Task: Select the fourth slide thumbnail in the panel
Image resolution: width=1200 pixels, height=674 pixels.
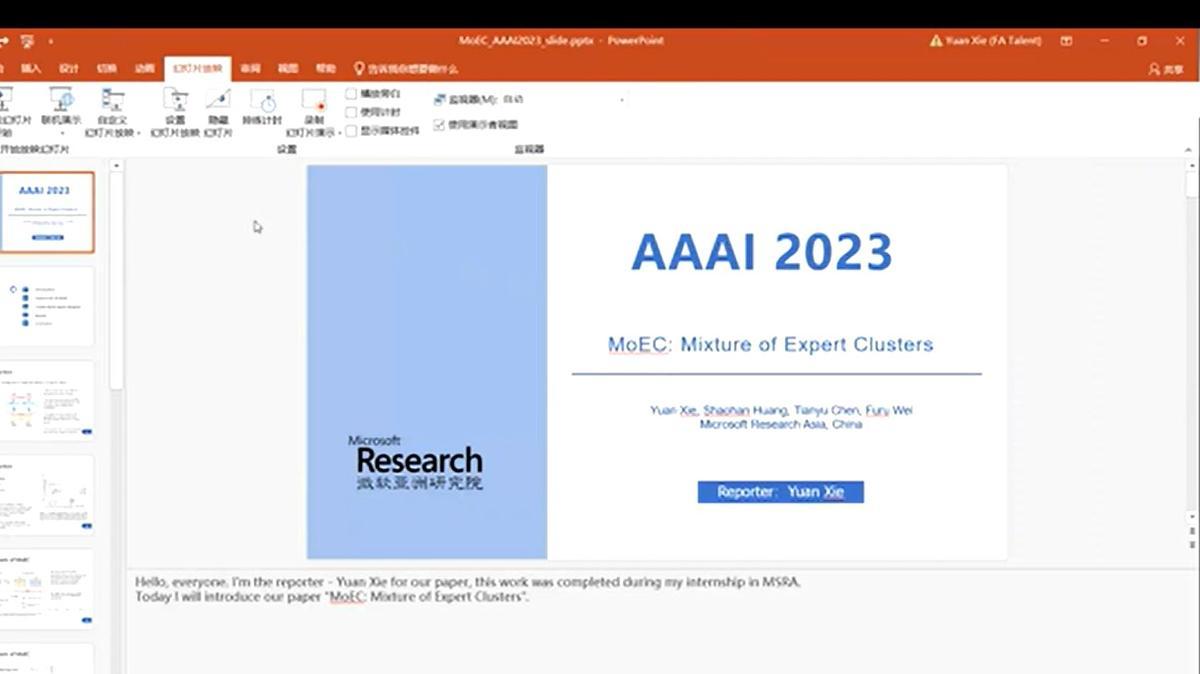Action: [x=46, y=494]
